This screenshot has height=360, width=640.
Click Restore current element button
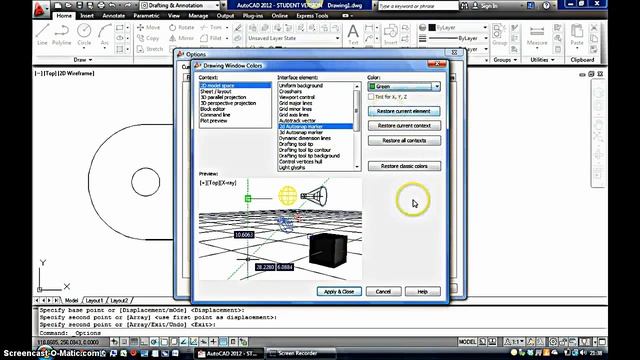[404, 111]
